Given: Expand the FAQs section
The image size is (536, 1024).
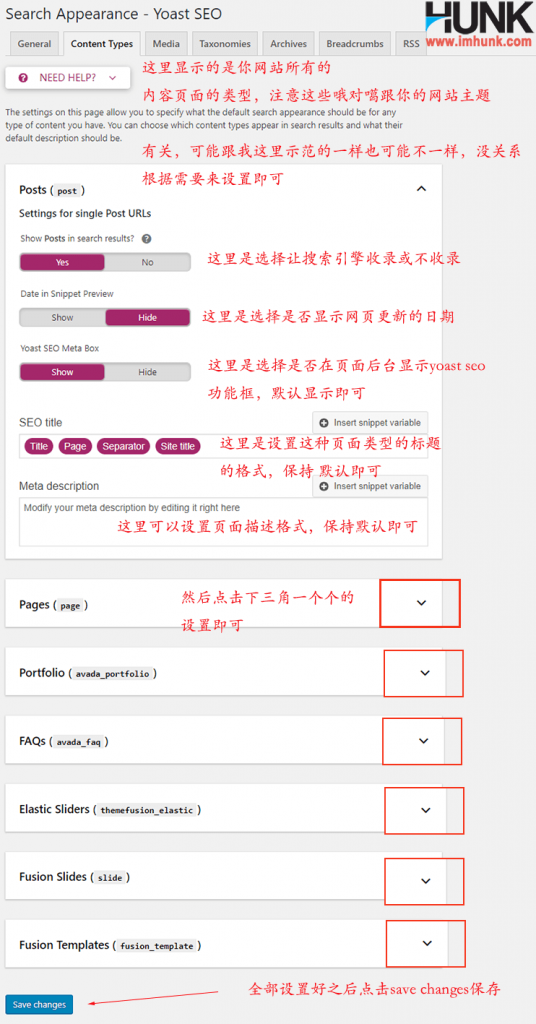Looking at the screenshot, I should click(424, 741).
